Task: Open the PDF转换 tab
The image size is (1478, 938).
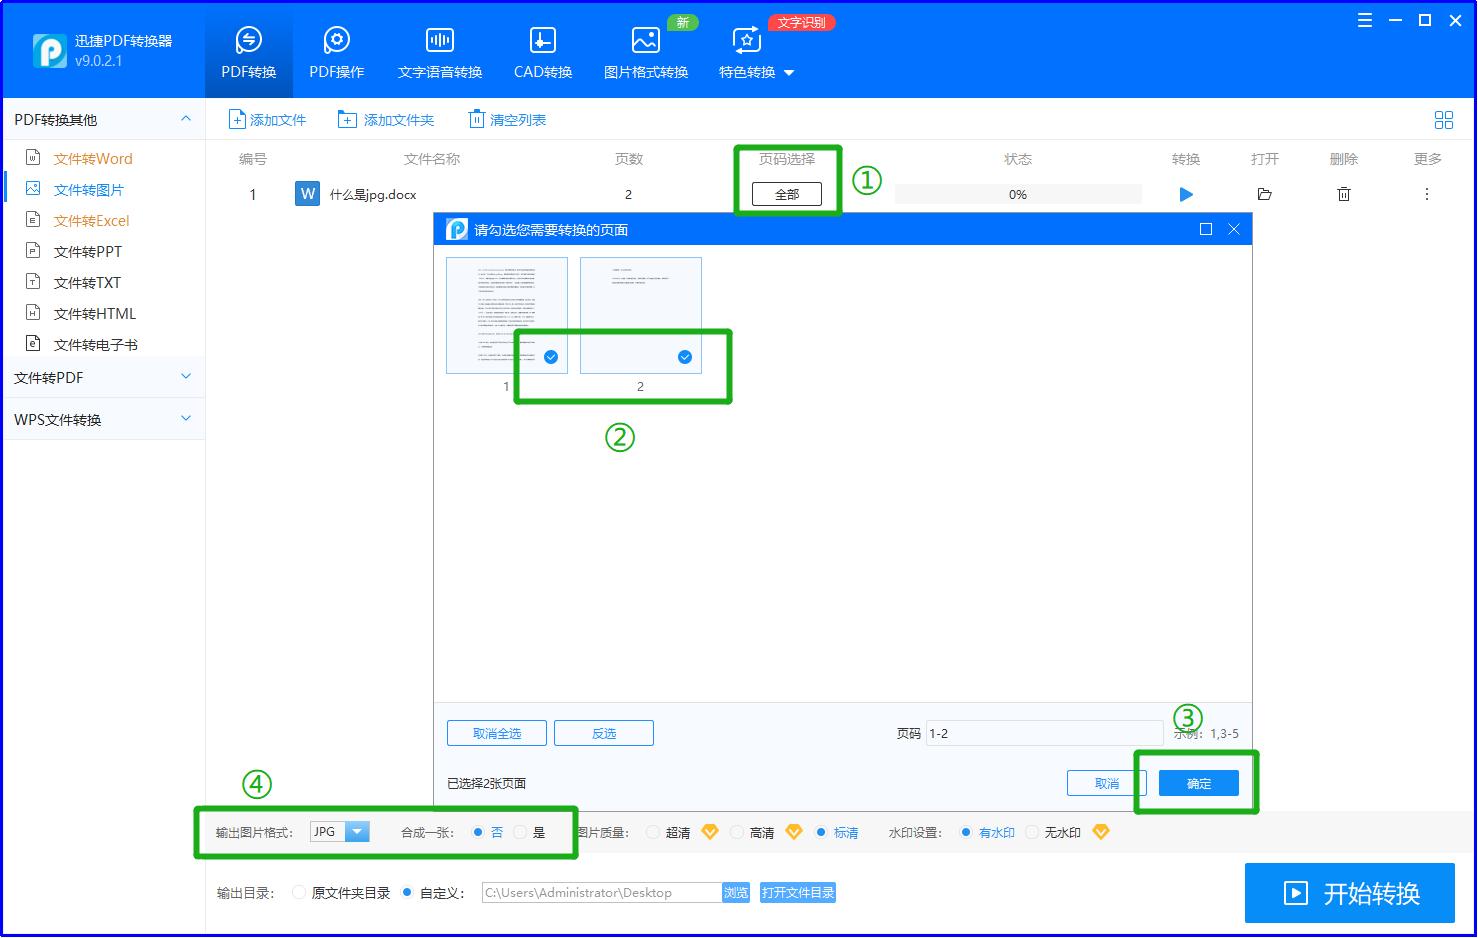Action: [249, 55]
